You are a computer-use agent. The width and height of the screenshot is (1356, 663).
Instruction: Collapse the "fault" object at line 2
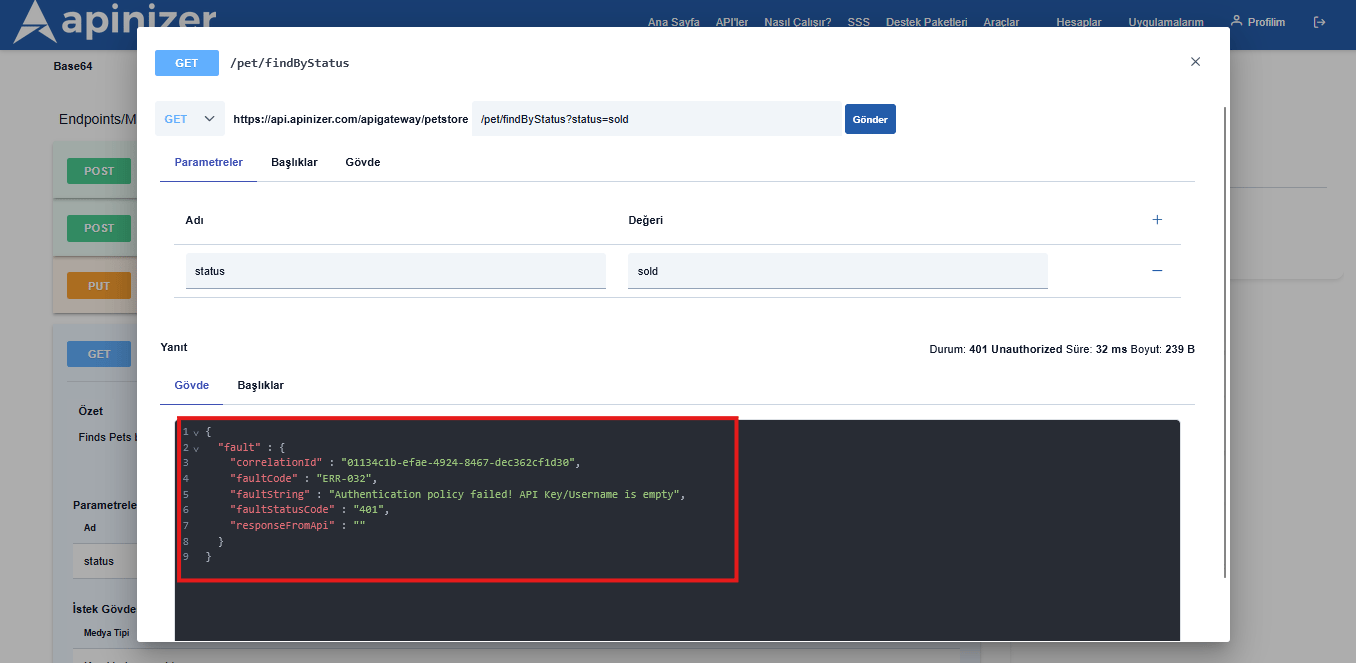coord(196,448)
